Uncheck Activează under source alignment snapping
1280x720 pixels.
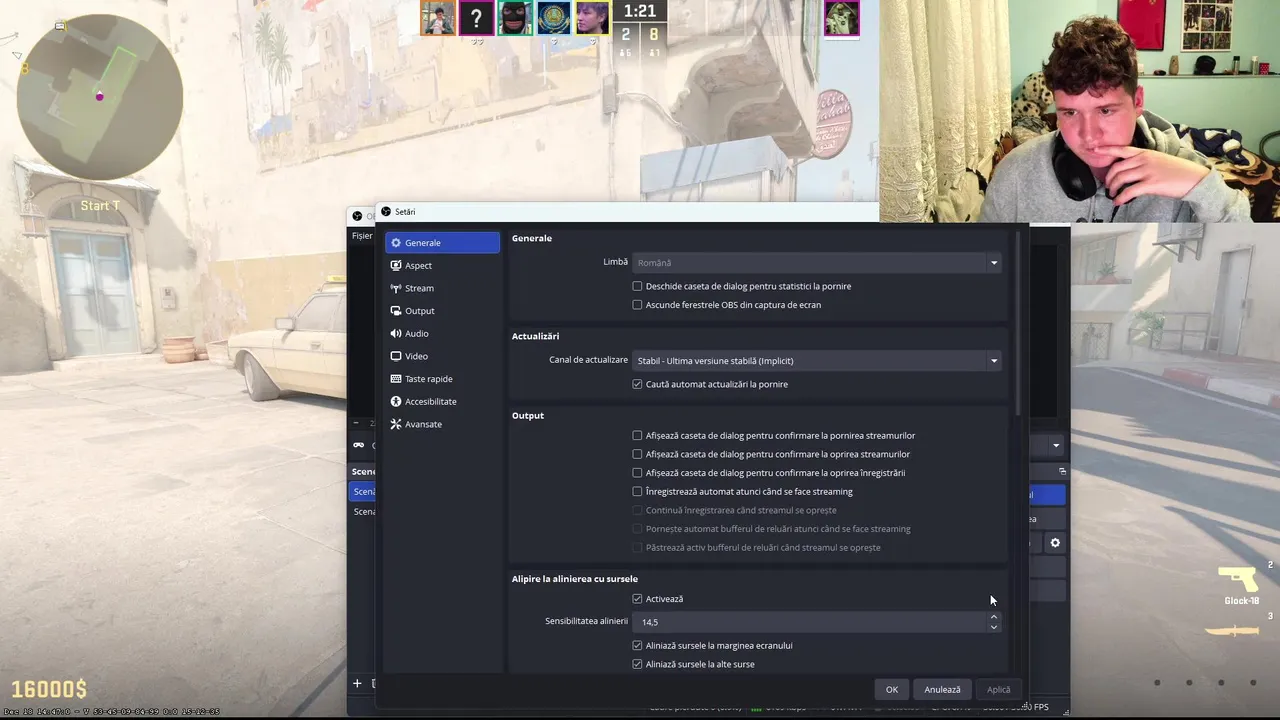[x=637, y=599]
